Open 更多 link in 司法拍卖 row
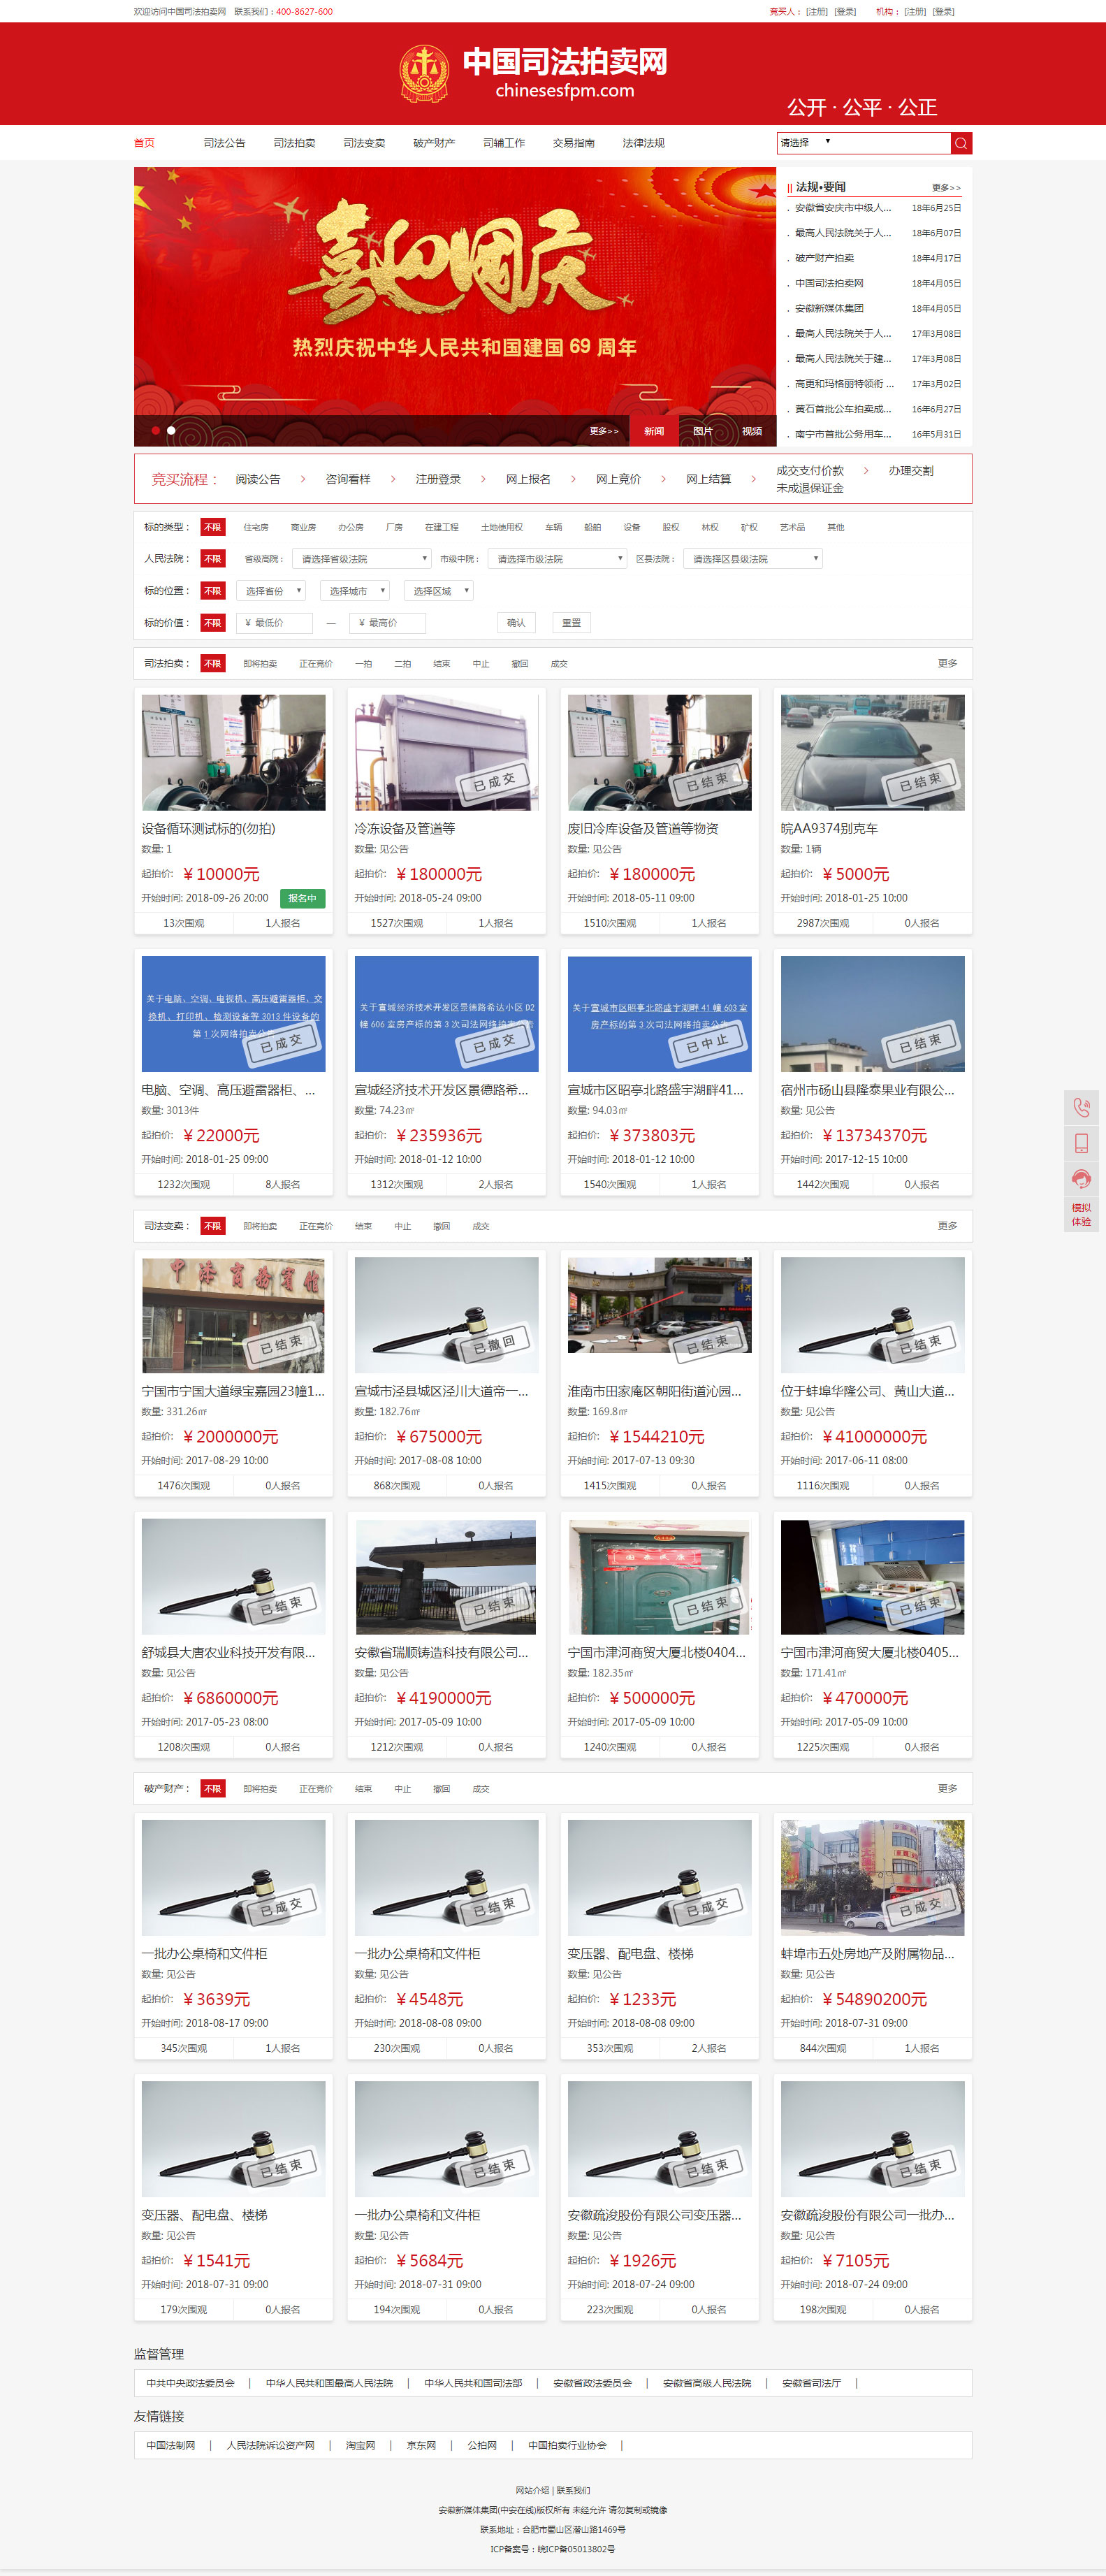The image size is (1106, 2576). pyautogui.click(x=948, y=664)
